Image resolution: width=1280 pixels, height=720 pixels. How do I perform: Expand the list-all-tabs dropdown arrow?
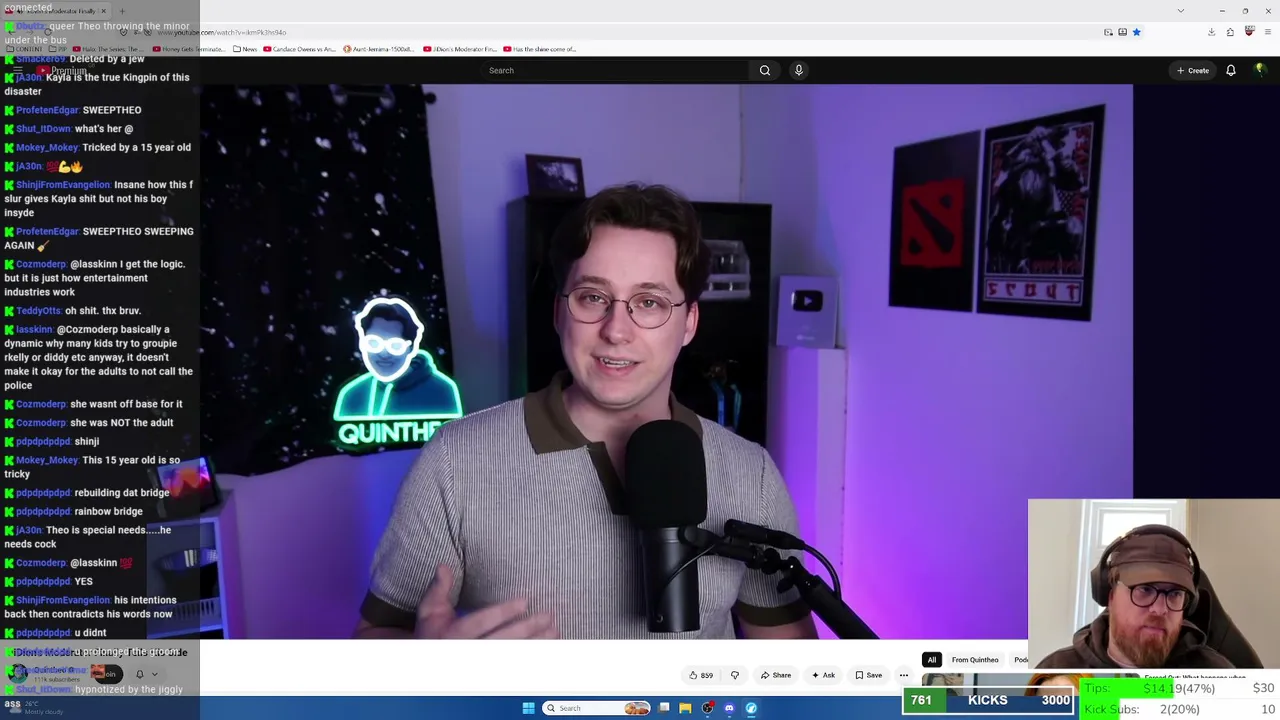[1181, 11]
